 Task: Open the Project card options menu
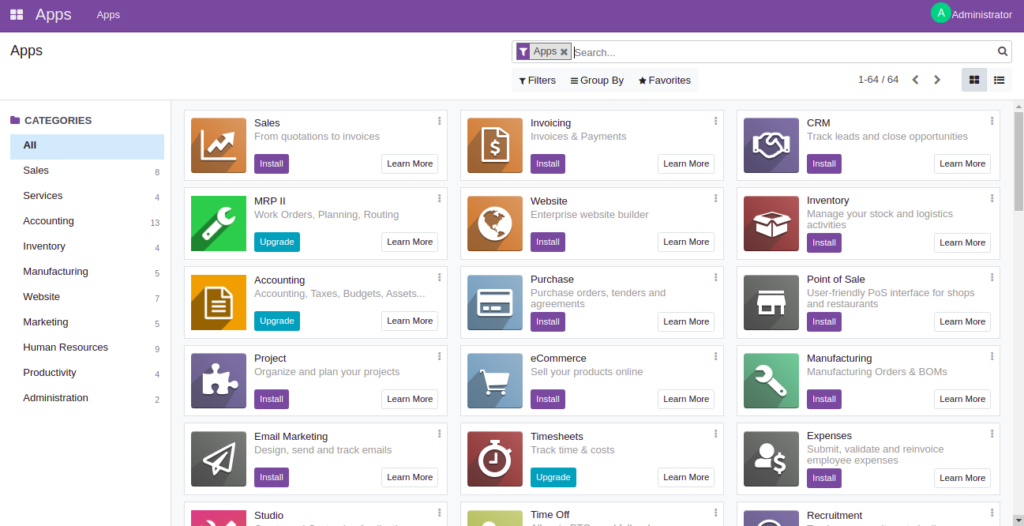tap(440, 356)
